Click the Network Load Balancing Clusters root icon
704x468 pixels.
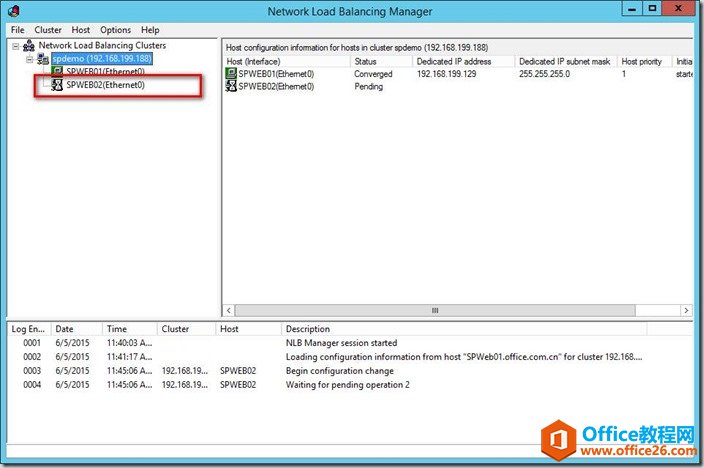coord(29,45)
